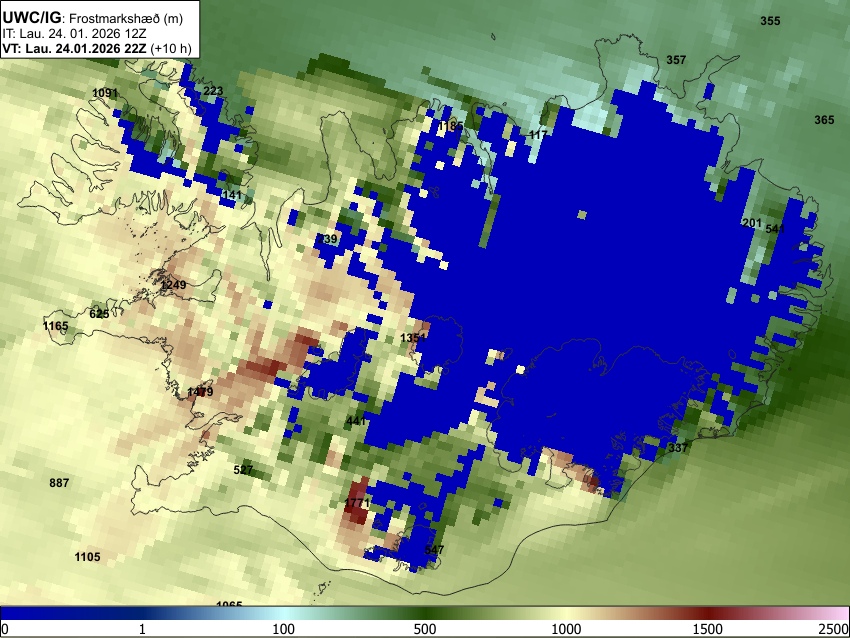Click the value label 1091
Image resolution: width=850 pixels, height=638 pixels.
tap(105, 93)
